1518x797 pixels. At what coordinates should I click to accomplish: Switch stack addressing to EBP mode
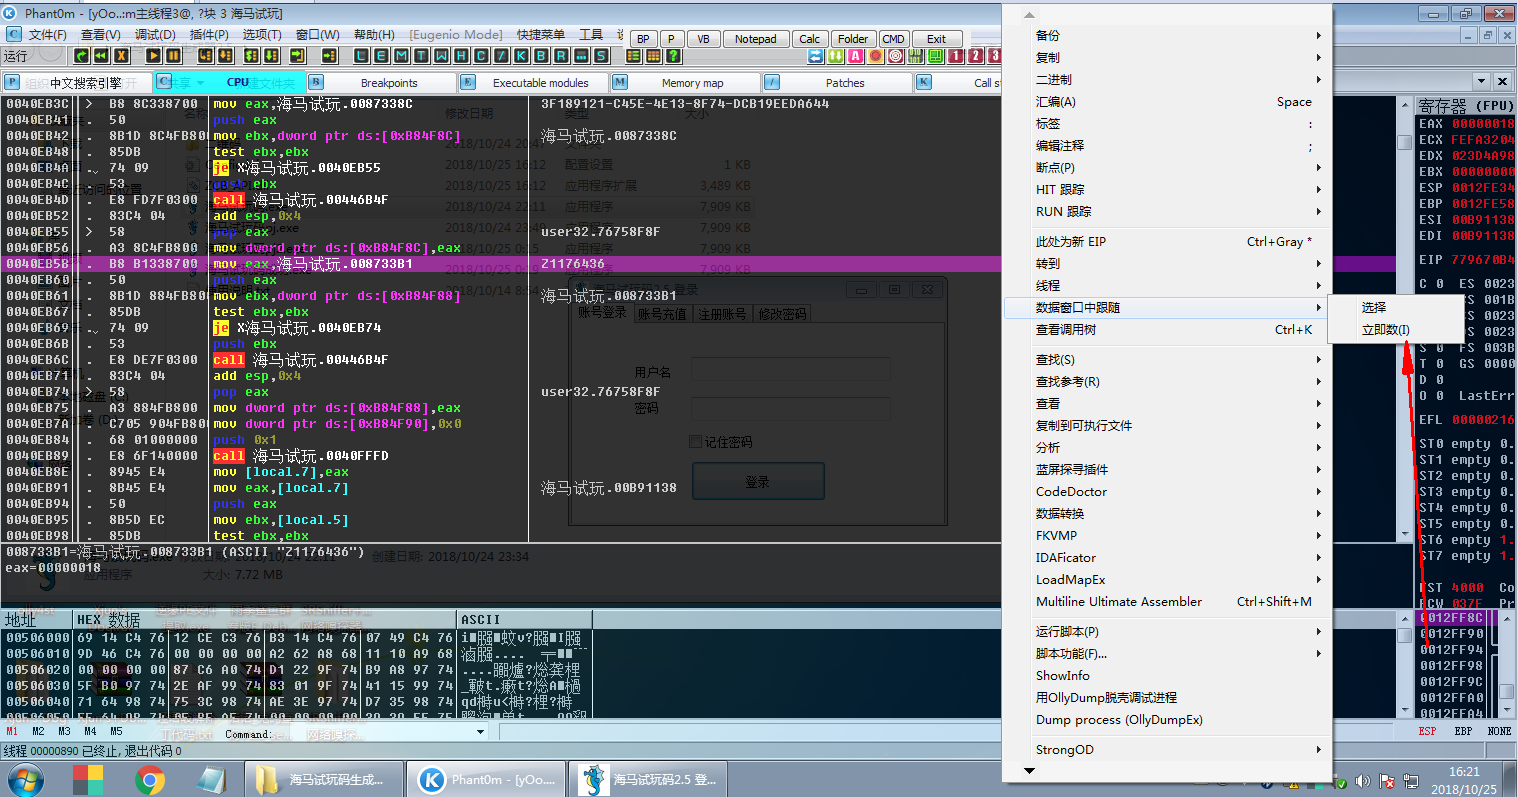(1463, 731)
